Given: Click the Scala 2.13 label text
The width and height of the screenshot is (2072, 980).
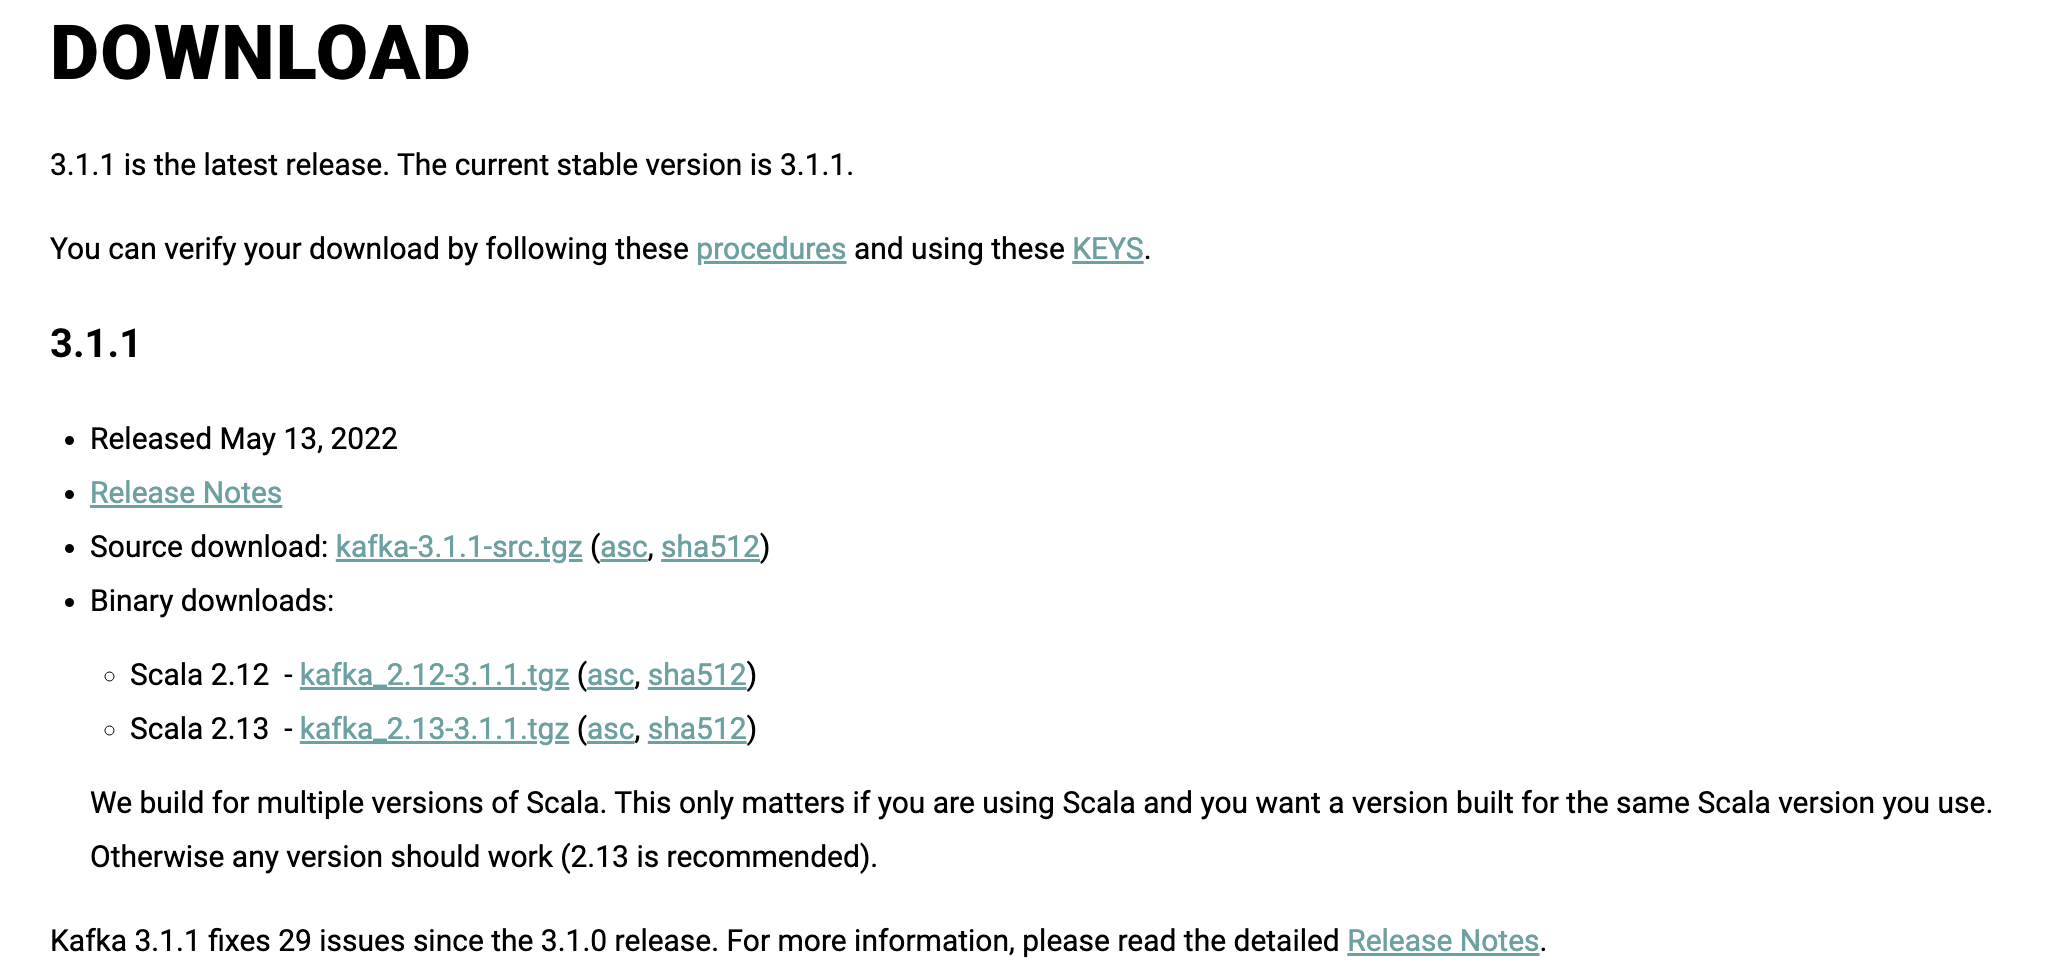Looking at the screenshot, I should (200, 729).
